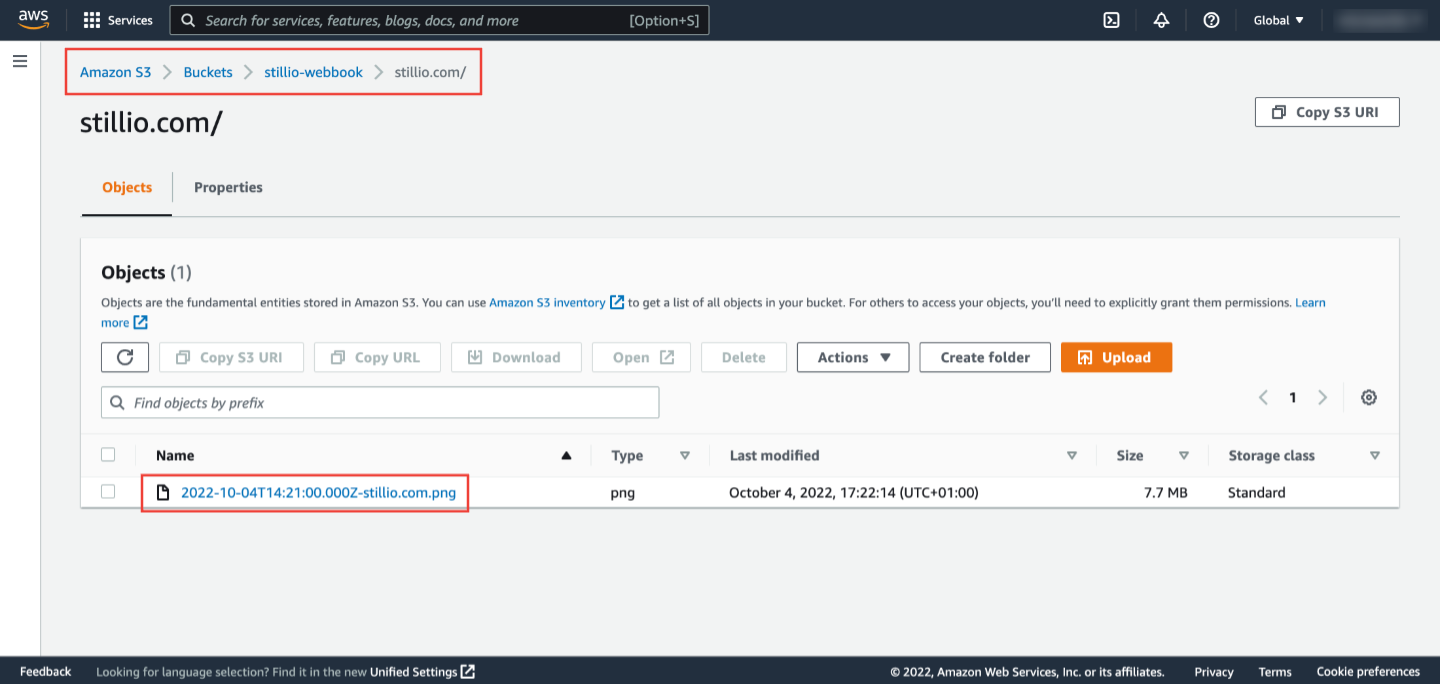Open Unified Settings link
1440x684 pixels.
pos(414,672)
